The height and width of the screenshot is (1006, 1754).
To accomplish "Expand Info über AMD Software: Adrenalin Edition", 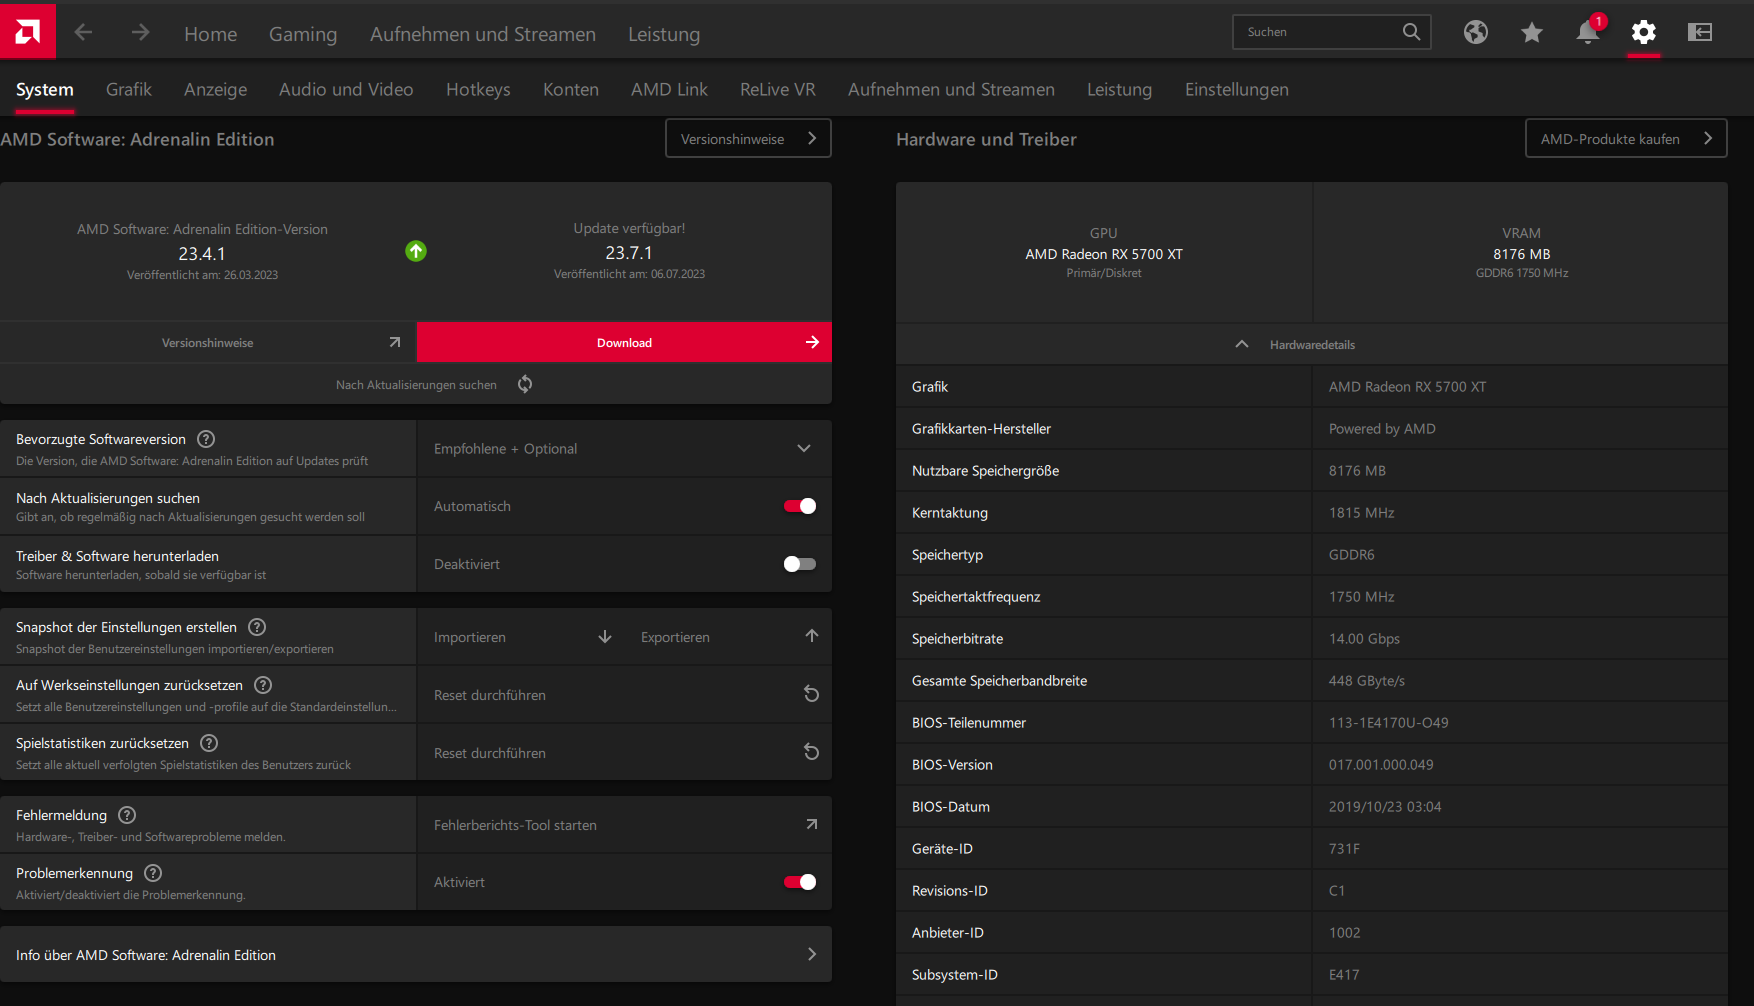I will coord(416,954).
